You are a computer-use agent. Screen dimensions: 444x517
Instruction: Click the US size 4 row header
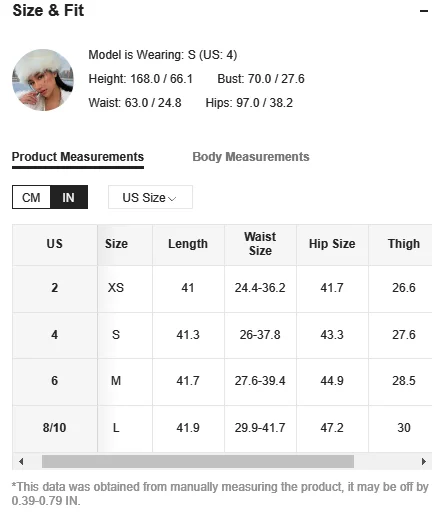[55, 335]
